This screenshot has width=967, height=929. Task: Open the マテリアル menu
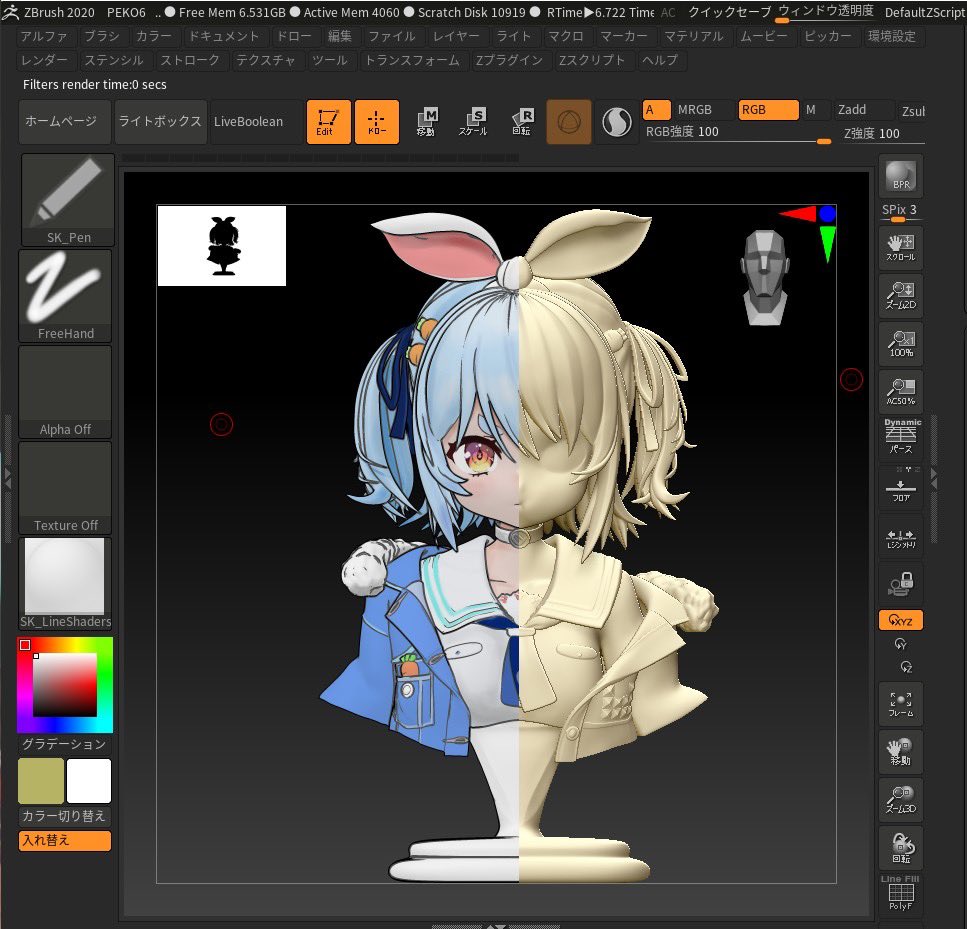click(x=694, y=36)
